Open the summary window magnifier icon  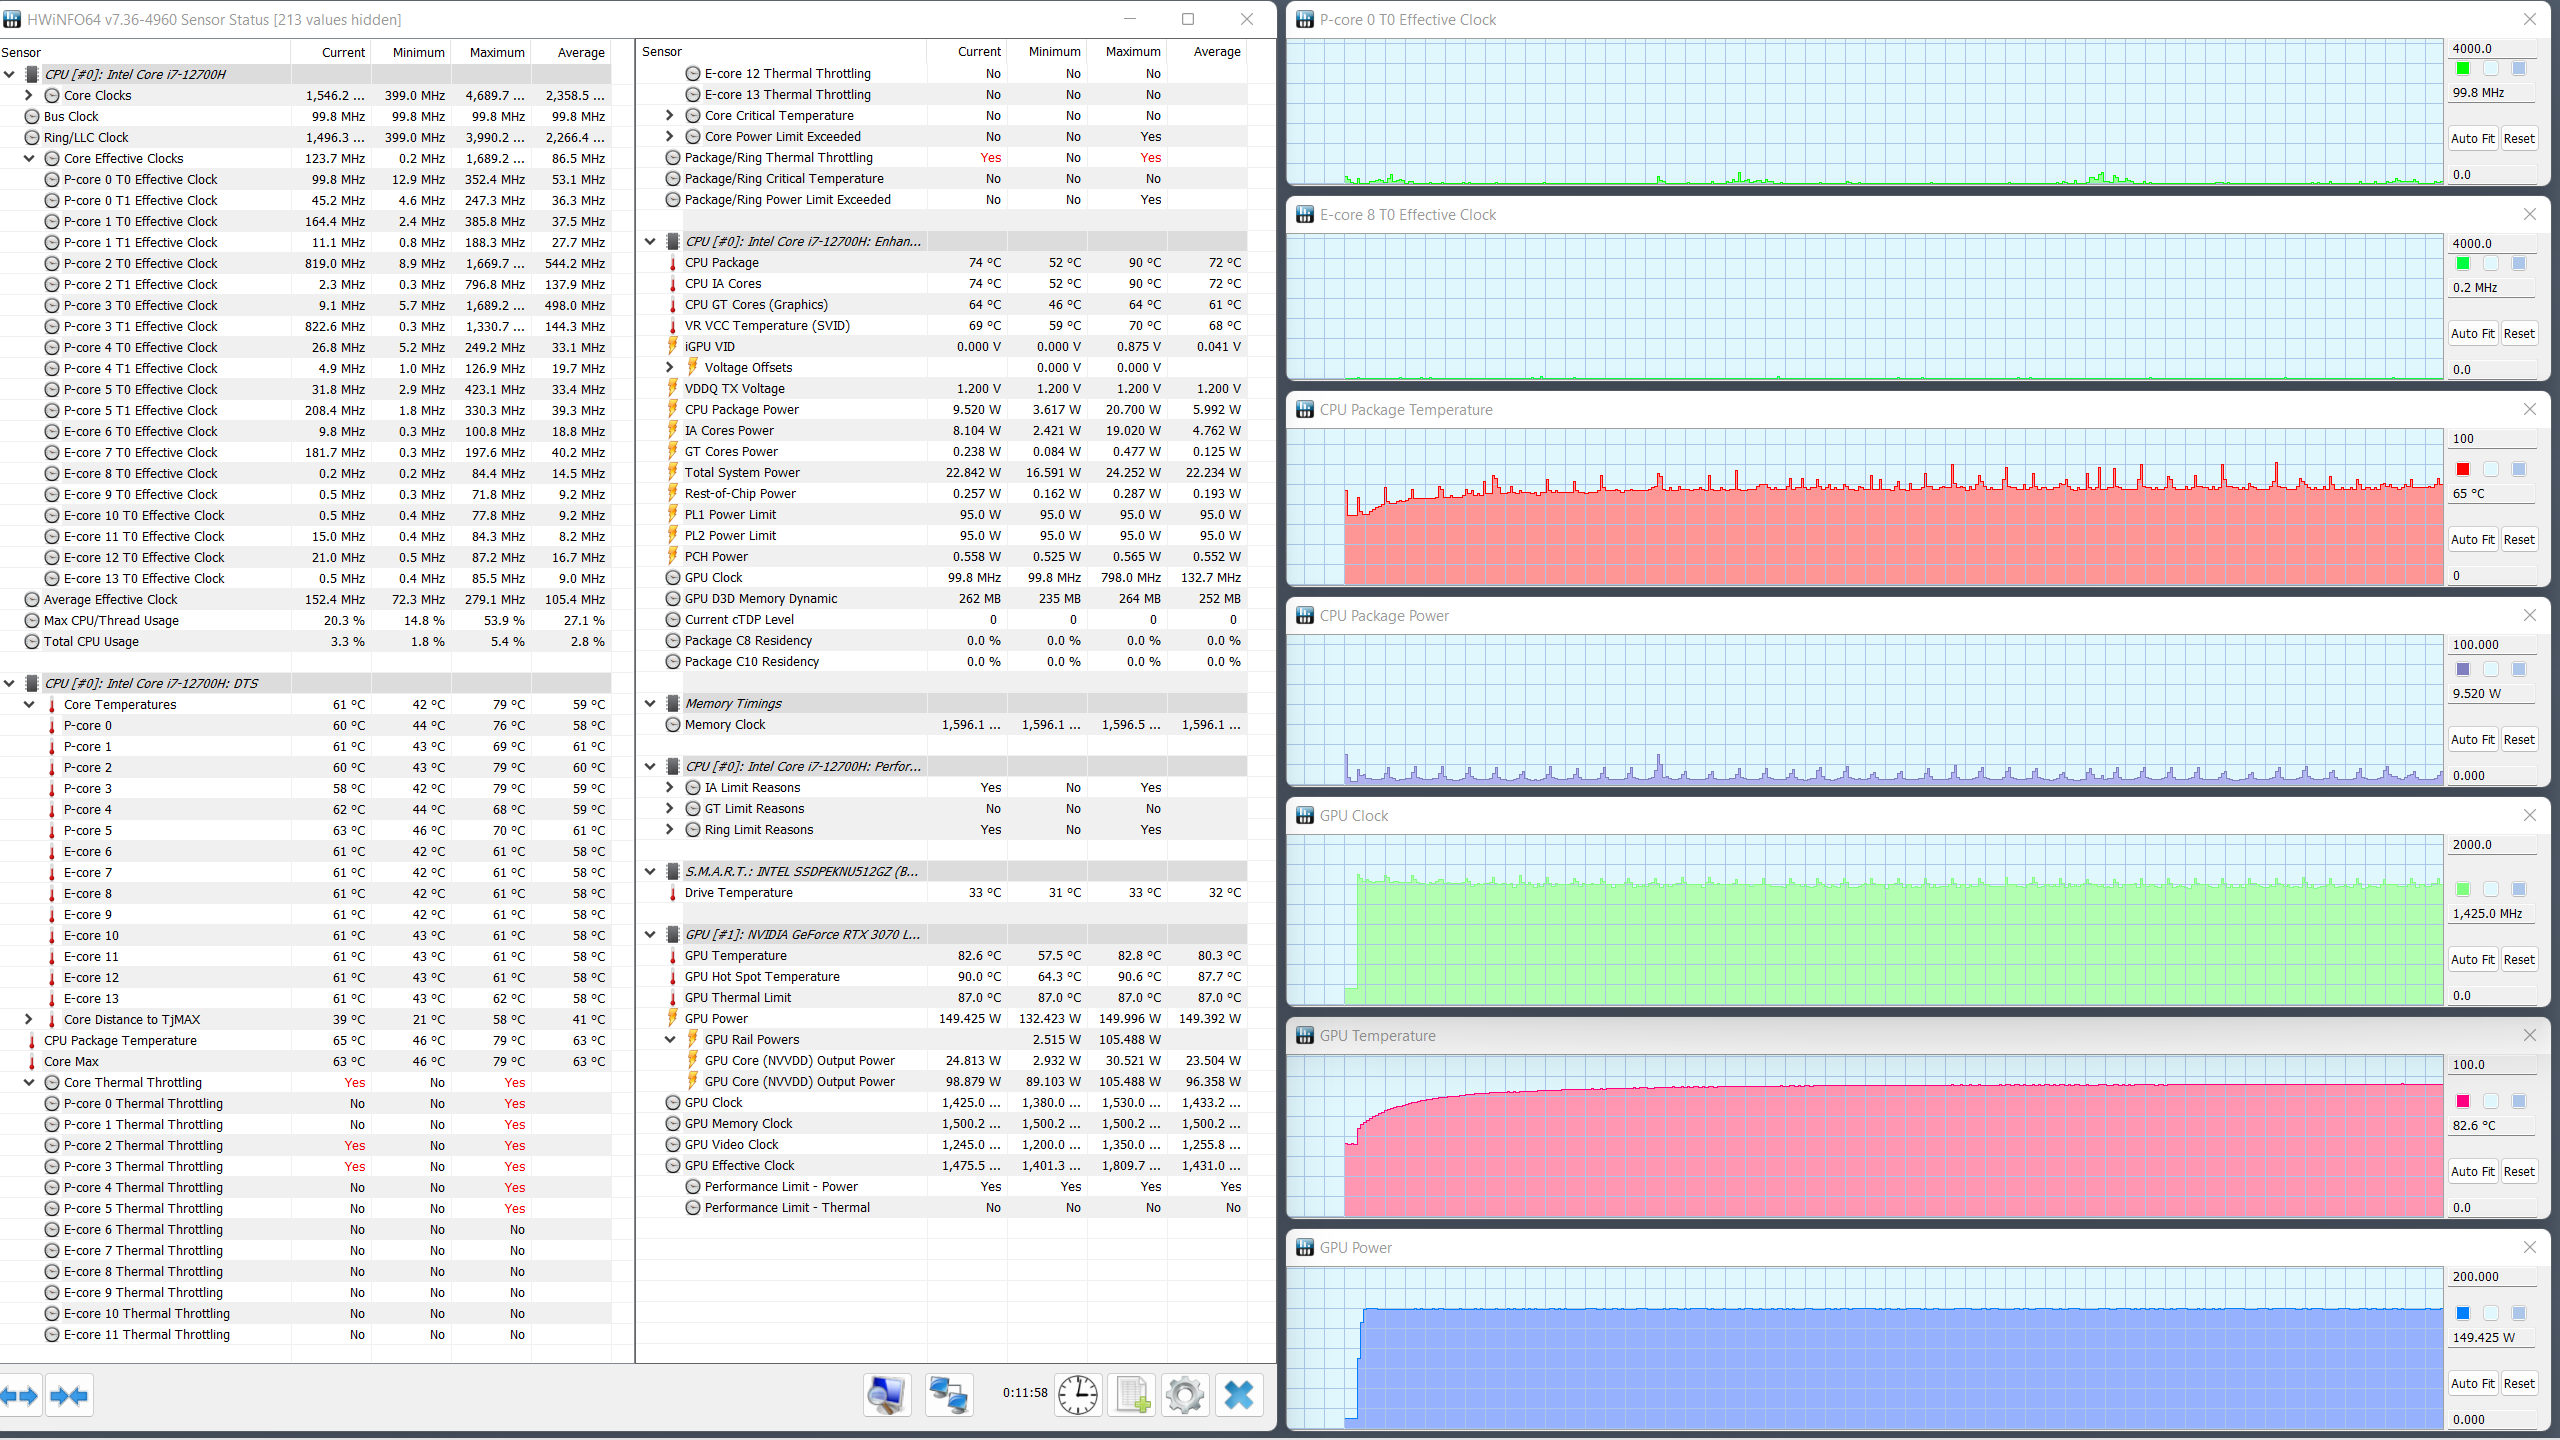click(887, 1395)
